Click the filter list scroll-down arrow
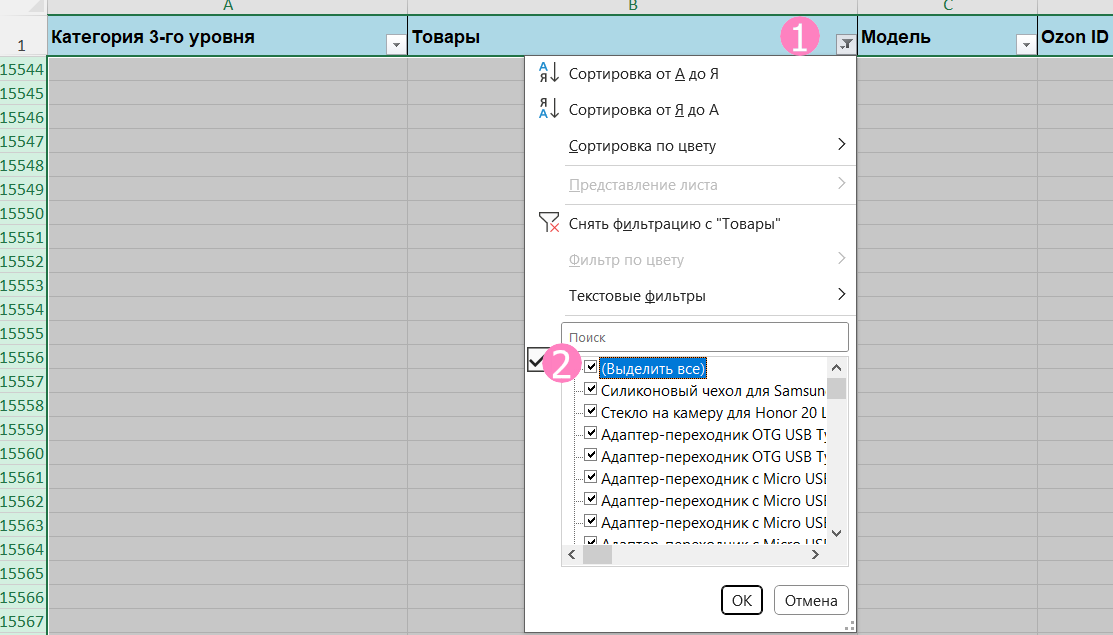The image size is (1113, 635). pos(836,533)
